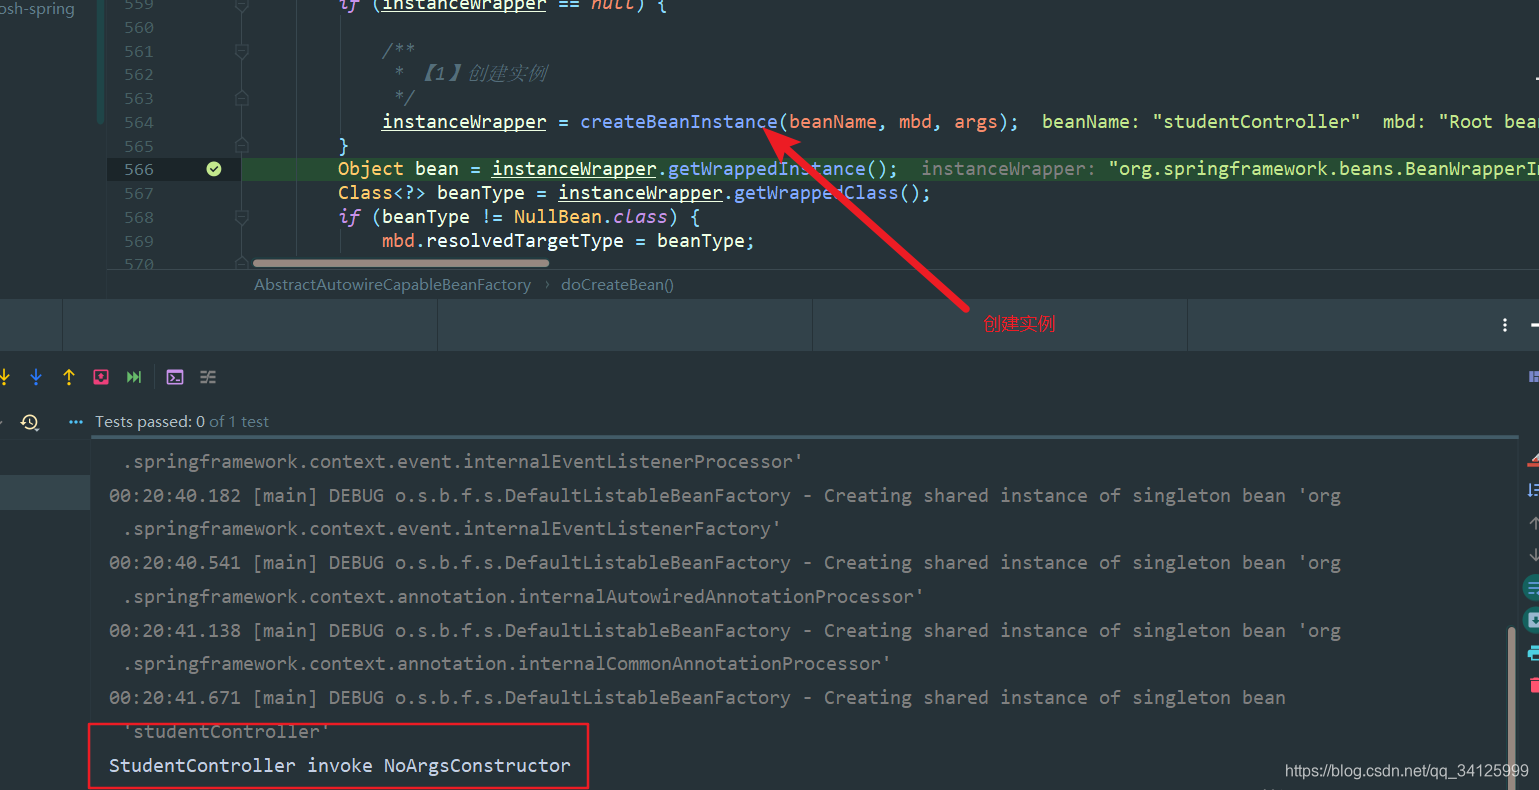Click the blue three-dot icon before Tests passed
Screen dimensions: 1539x790
pos(75,422)
